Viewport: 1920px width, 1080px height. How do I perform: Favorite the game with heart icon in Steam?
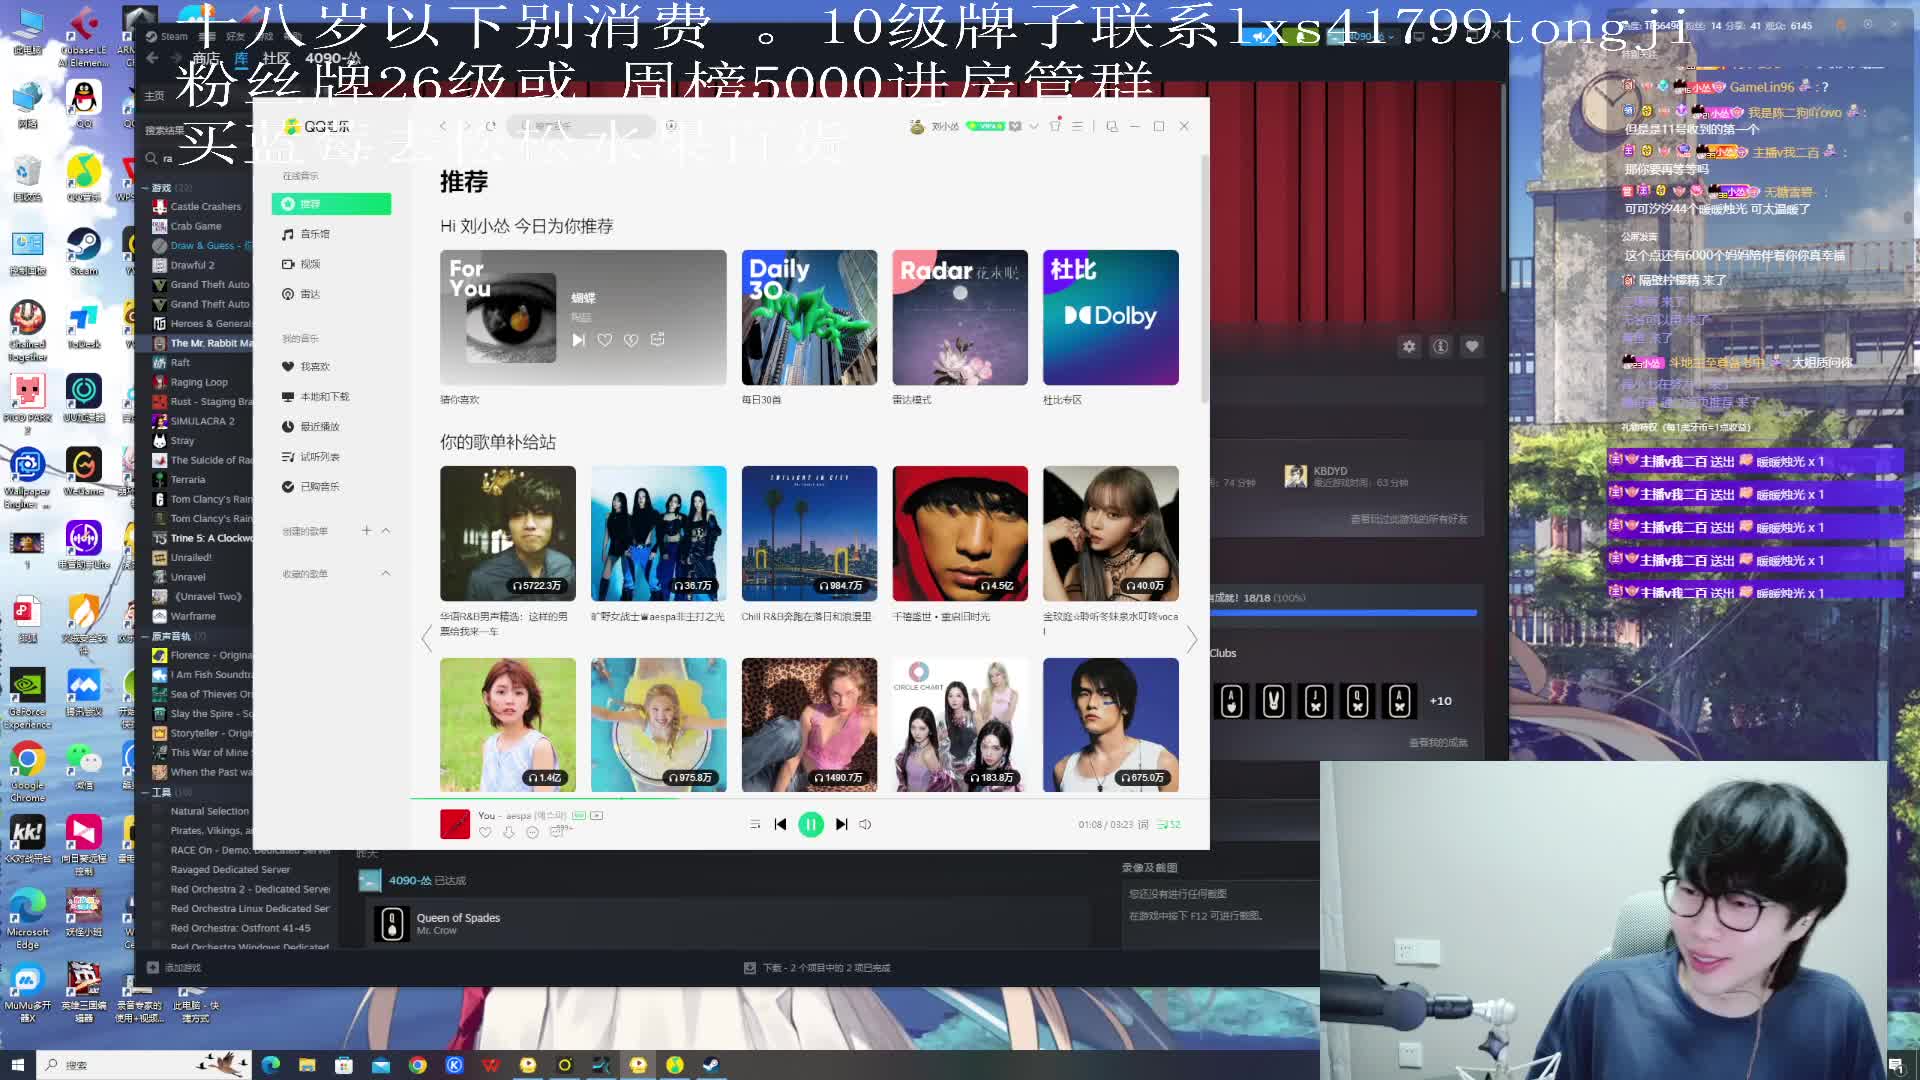point(1472,347)
